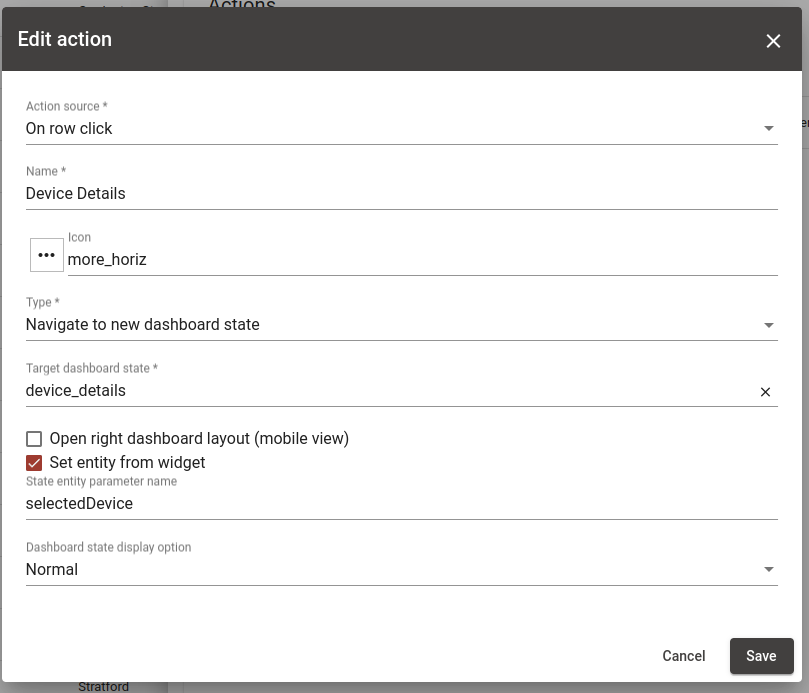Screen dimensions: 809x693
Task: Click the Dashboard state display option arrow
Action: tap(769, 568)
